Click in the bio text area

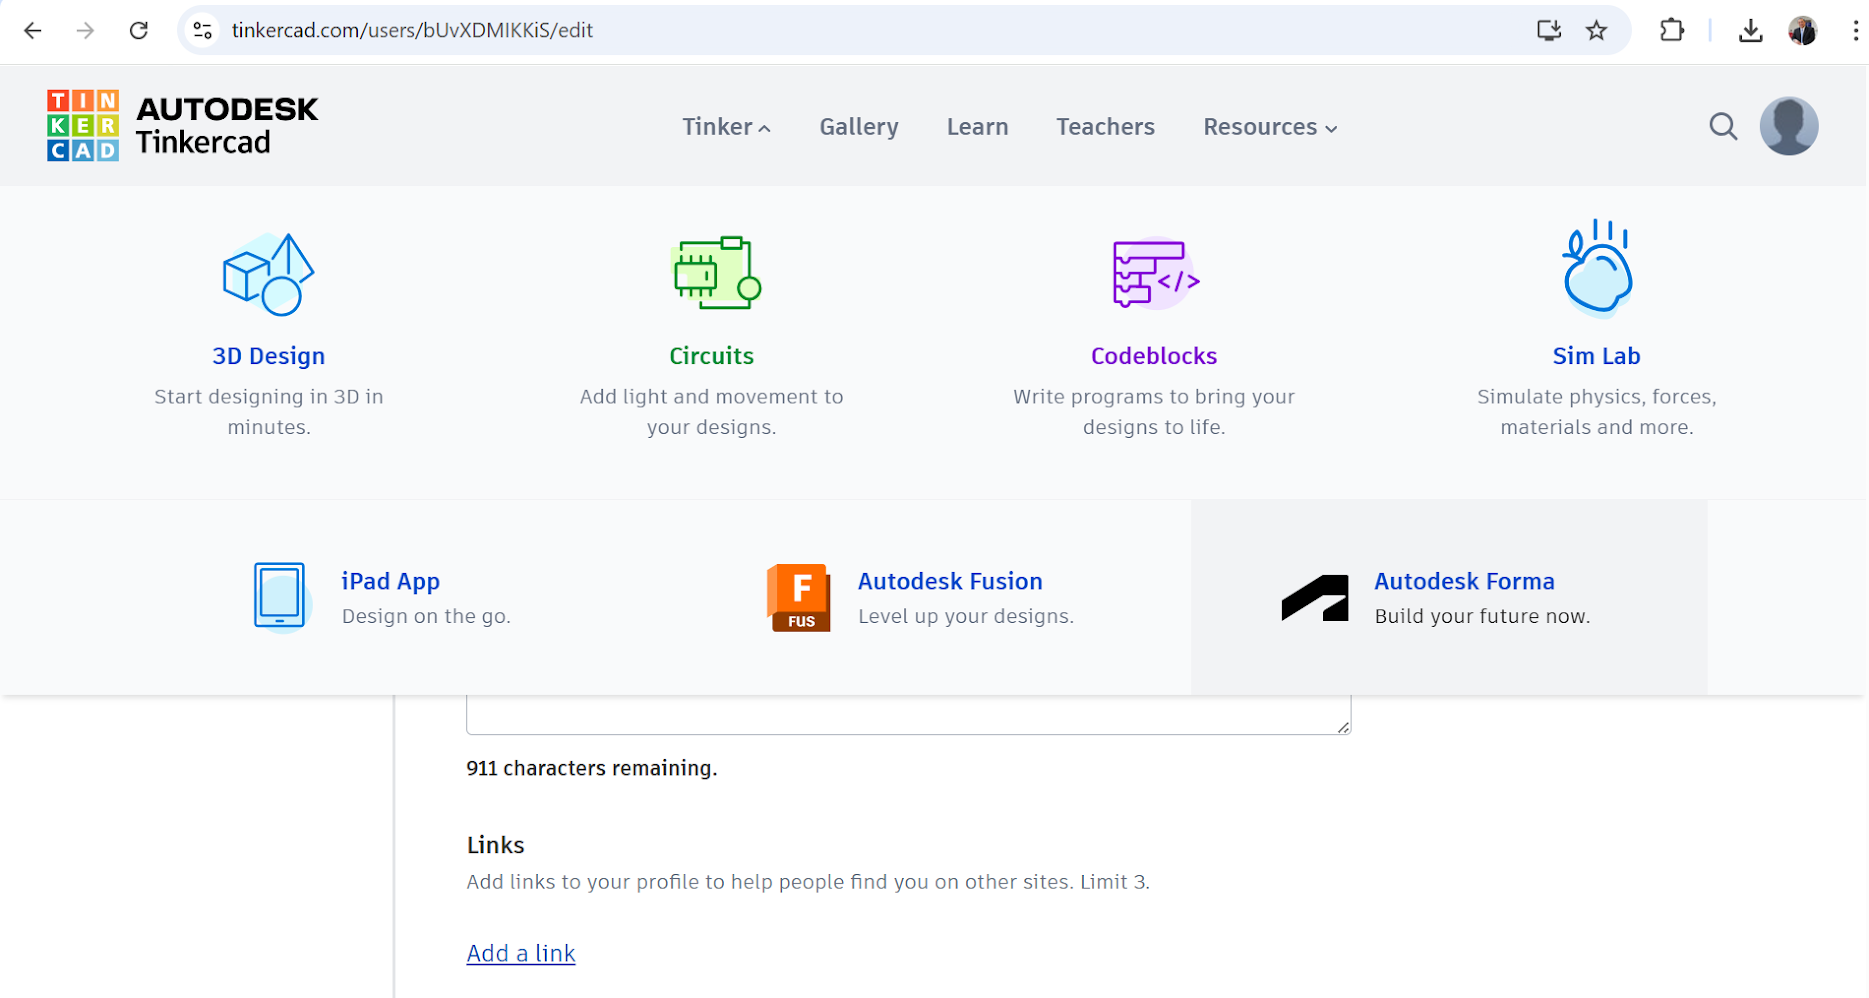tap(906, 714)
